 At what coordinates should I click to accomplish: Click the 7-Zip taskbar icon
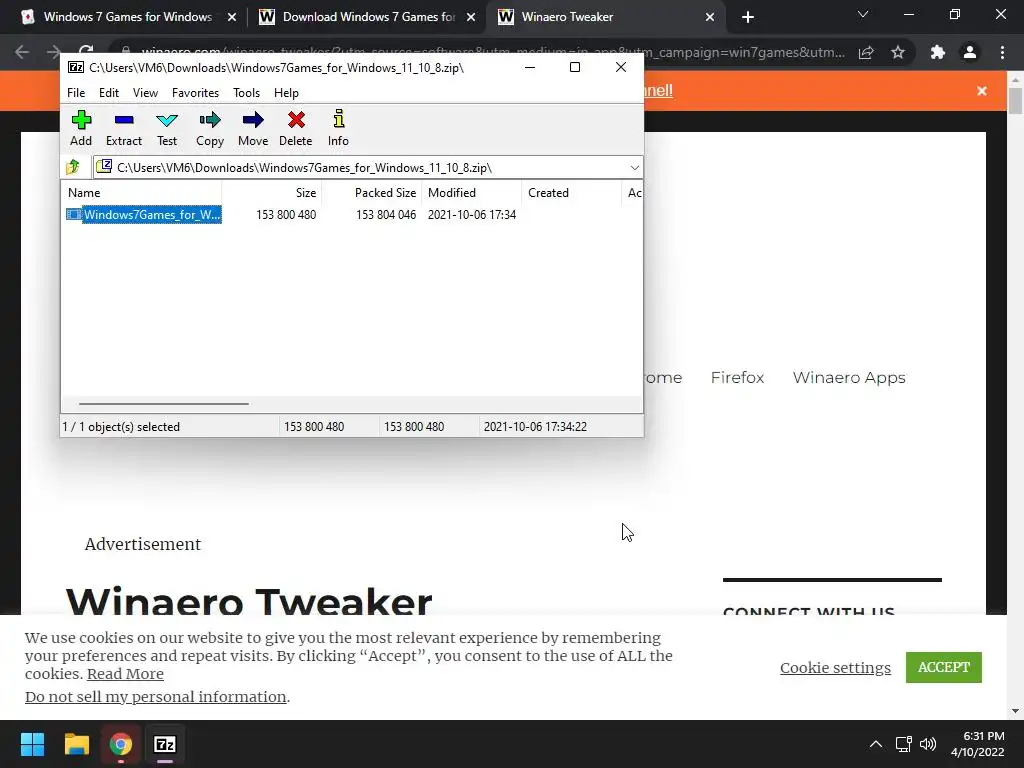click(x=165, y=744)
